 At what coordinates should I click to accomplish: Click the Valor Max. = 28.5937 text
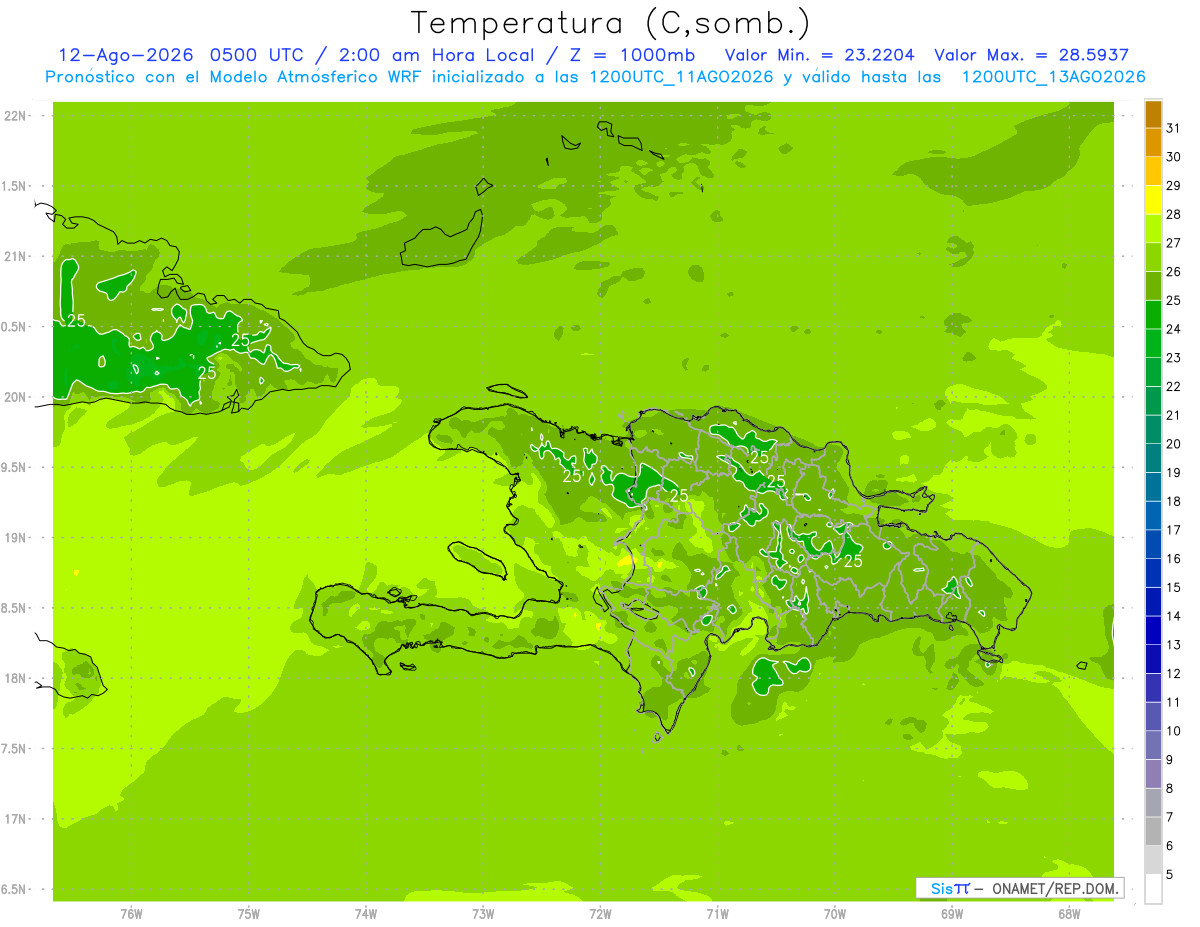(1032, 55)
